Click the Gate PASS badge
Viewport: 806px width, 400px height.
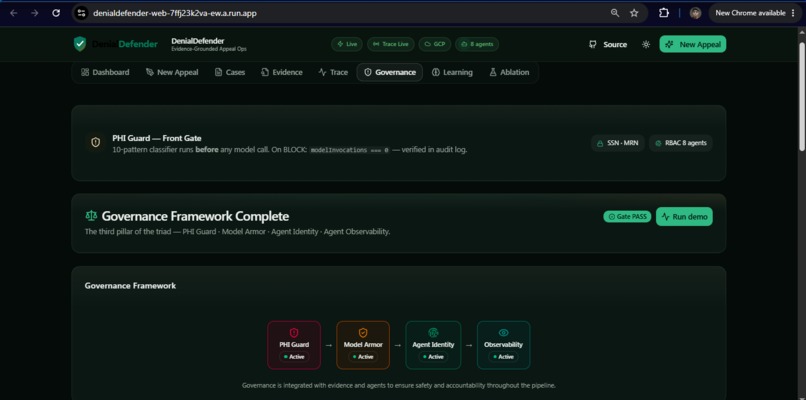point(627,216)
